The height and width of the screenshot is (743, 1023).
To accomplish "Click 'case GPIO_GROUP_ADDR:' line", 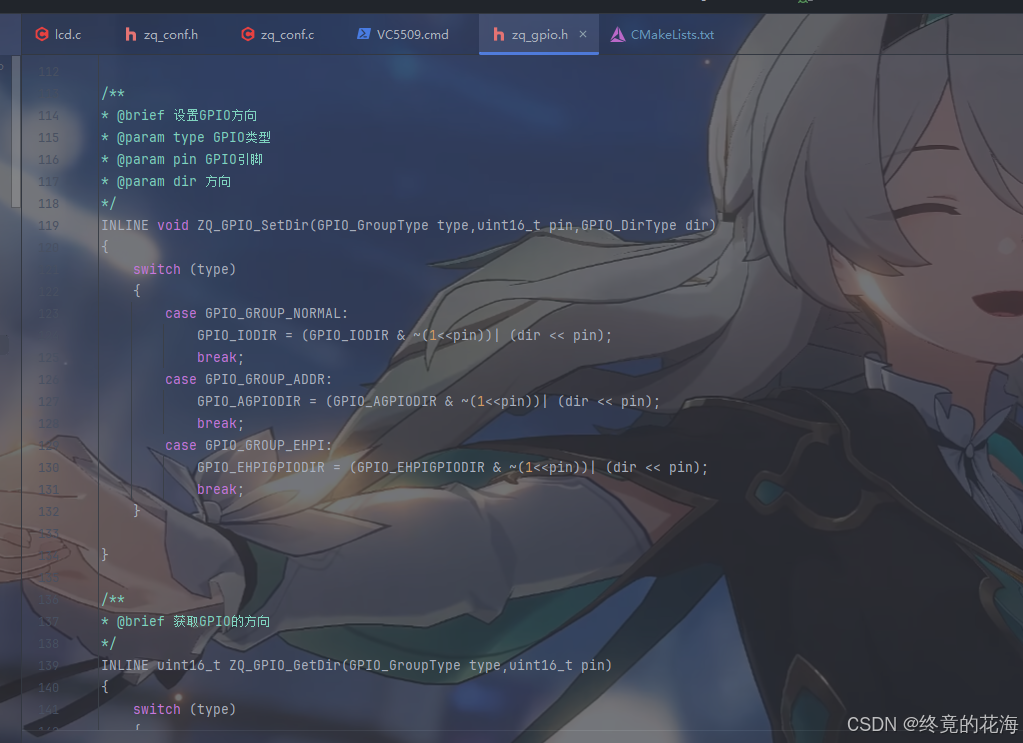I will (249, 380).
